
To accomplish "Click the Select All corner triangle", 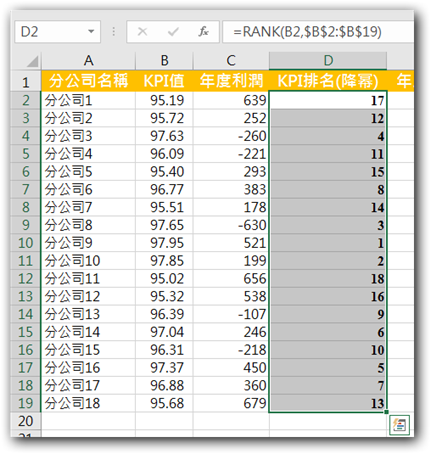I will pyautogui.click(x=33, y=61).
